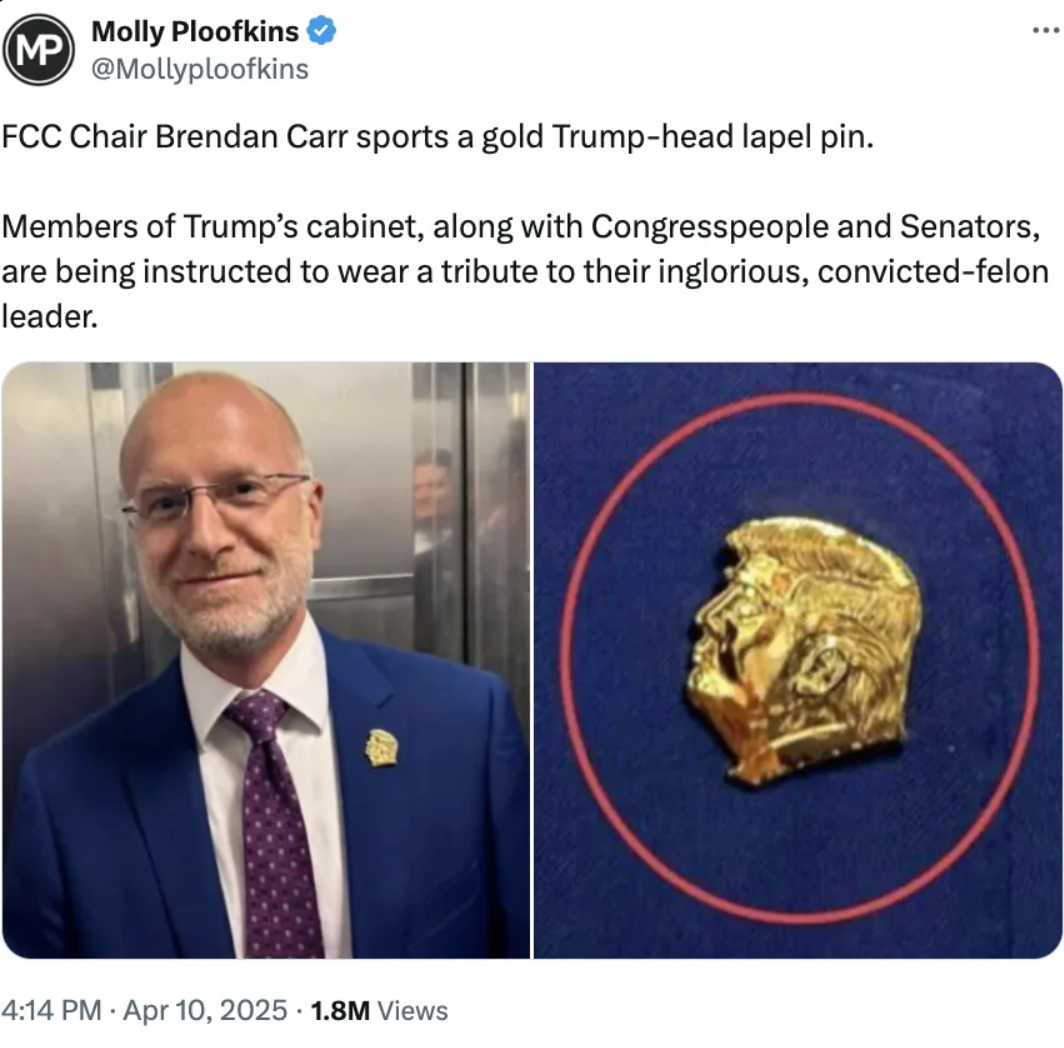This screenshot has width=1064, height=1048.
Task: Click the Apr 10, 2025 date
Action: pyautogui.click(x=206, y=1010)
